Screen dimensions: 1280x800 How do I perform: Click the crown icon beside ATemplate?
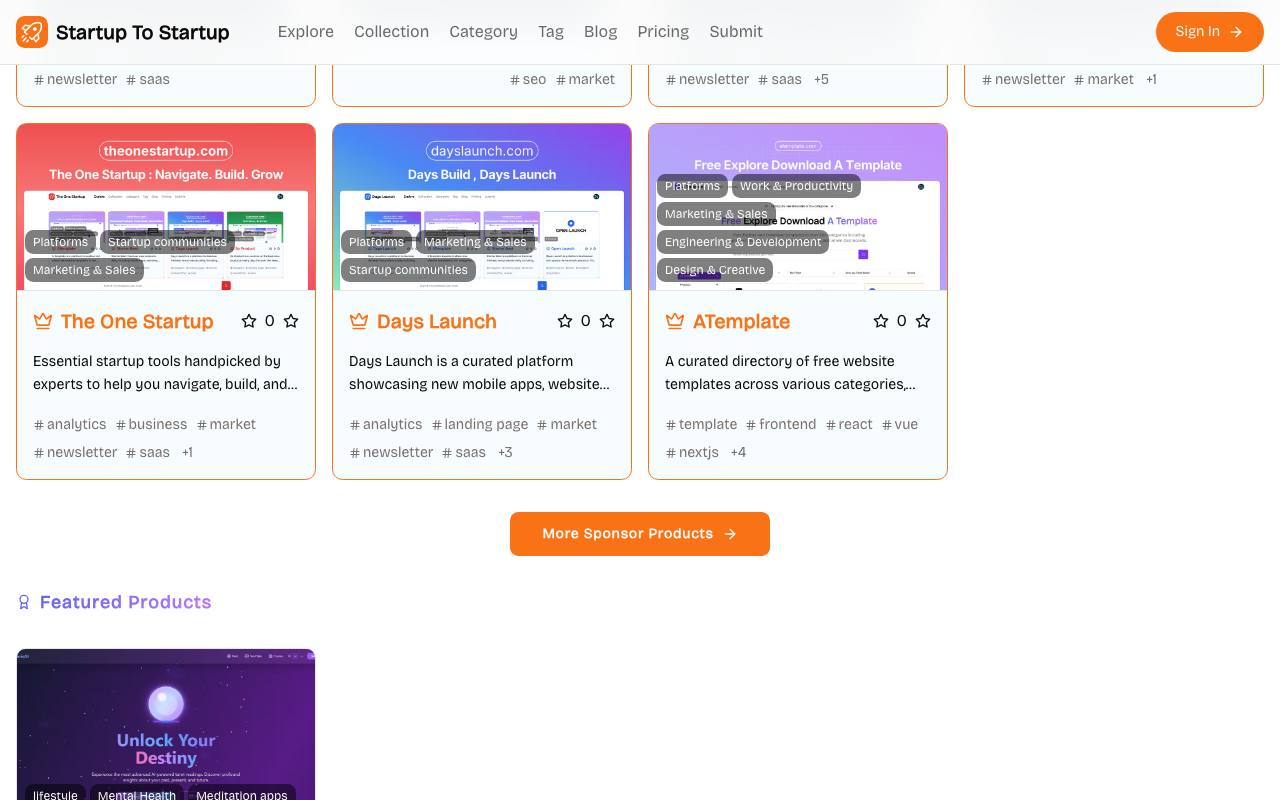click(675, 321)
